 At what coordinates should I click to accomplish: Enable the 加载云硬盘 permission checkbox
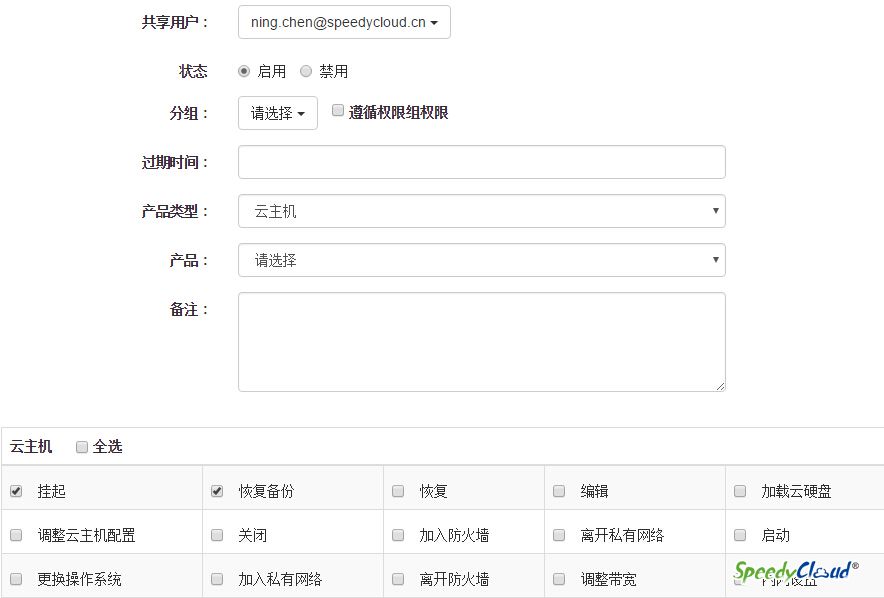[740, 491]
